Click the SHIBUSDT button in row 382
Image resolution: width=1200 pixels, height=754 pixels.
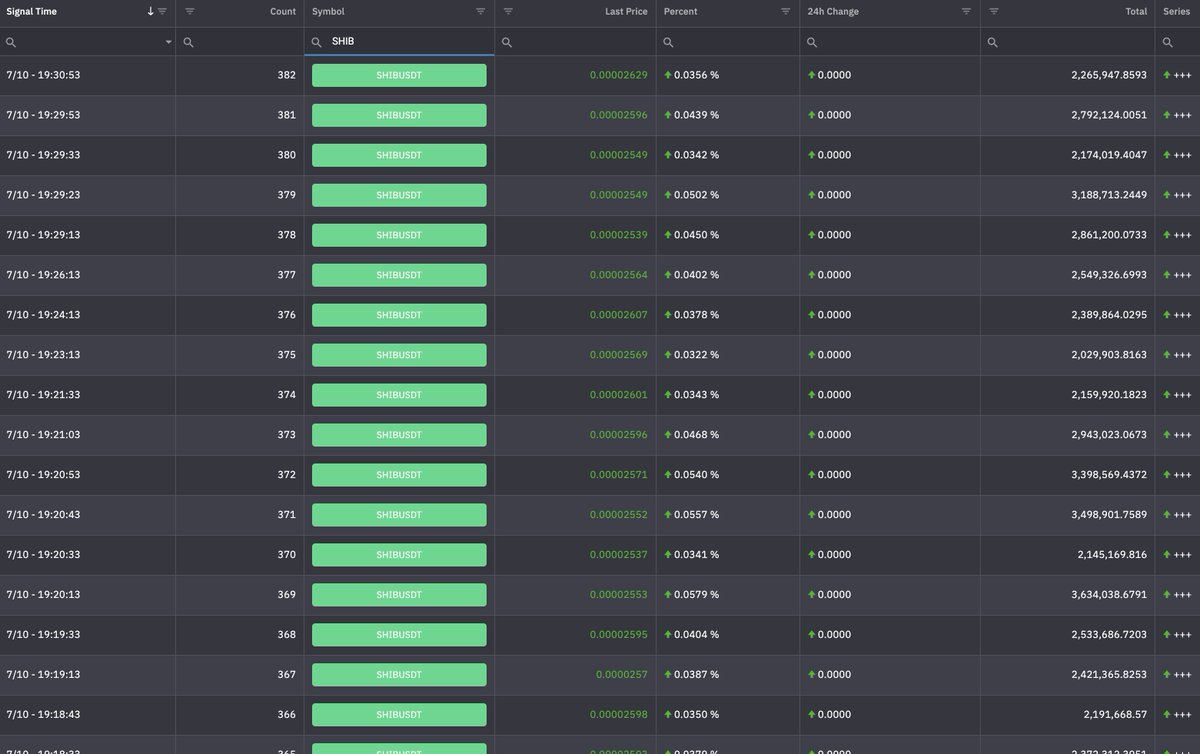point(399,75)
